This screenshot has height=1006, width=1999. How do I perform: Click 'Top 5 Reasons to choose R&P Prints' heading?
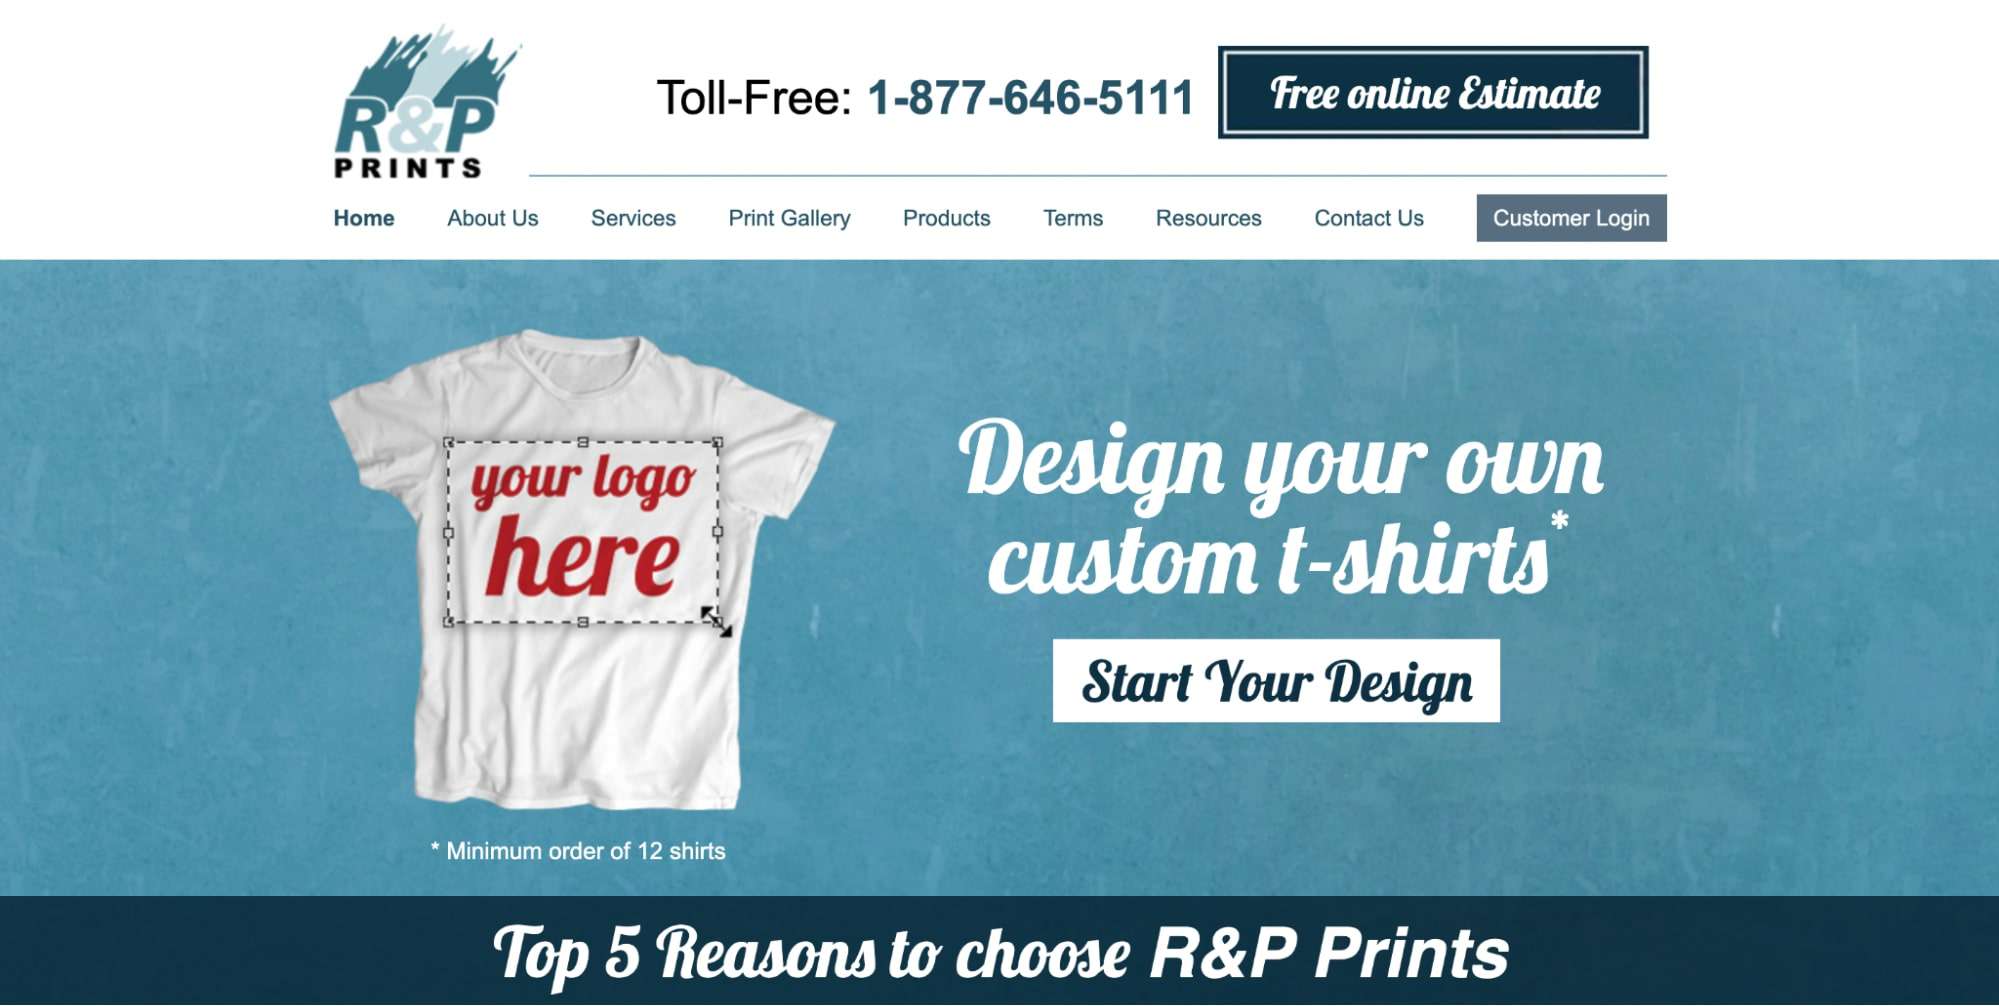coord(1000,953)
